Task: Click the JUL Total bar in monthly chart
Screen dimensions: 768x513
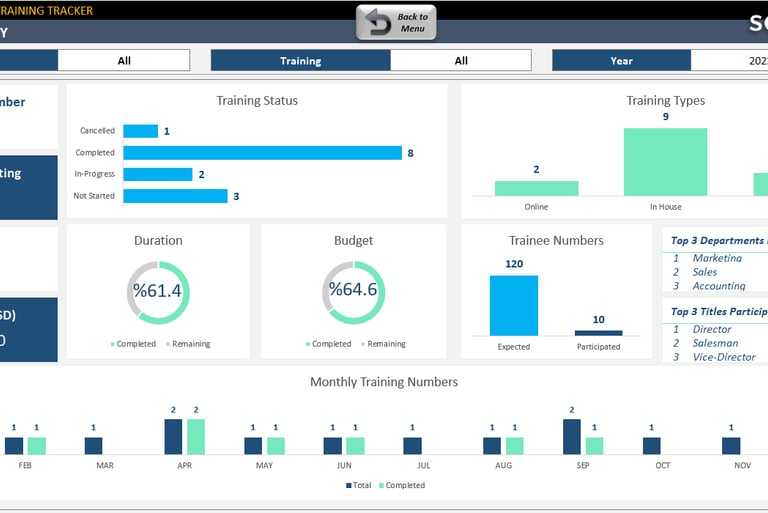Action: click(412, 446)
